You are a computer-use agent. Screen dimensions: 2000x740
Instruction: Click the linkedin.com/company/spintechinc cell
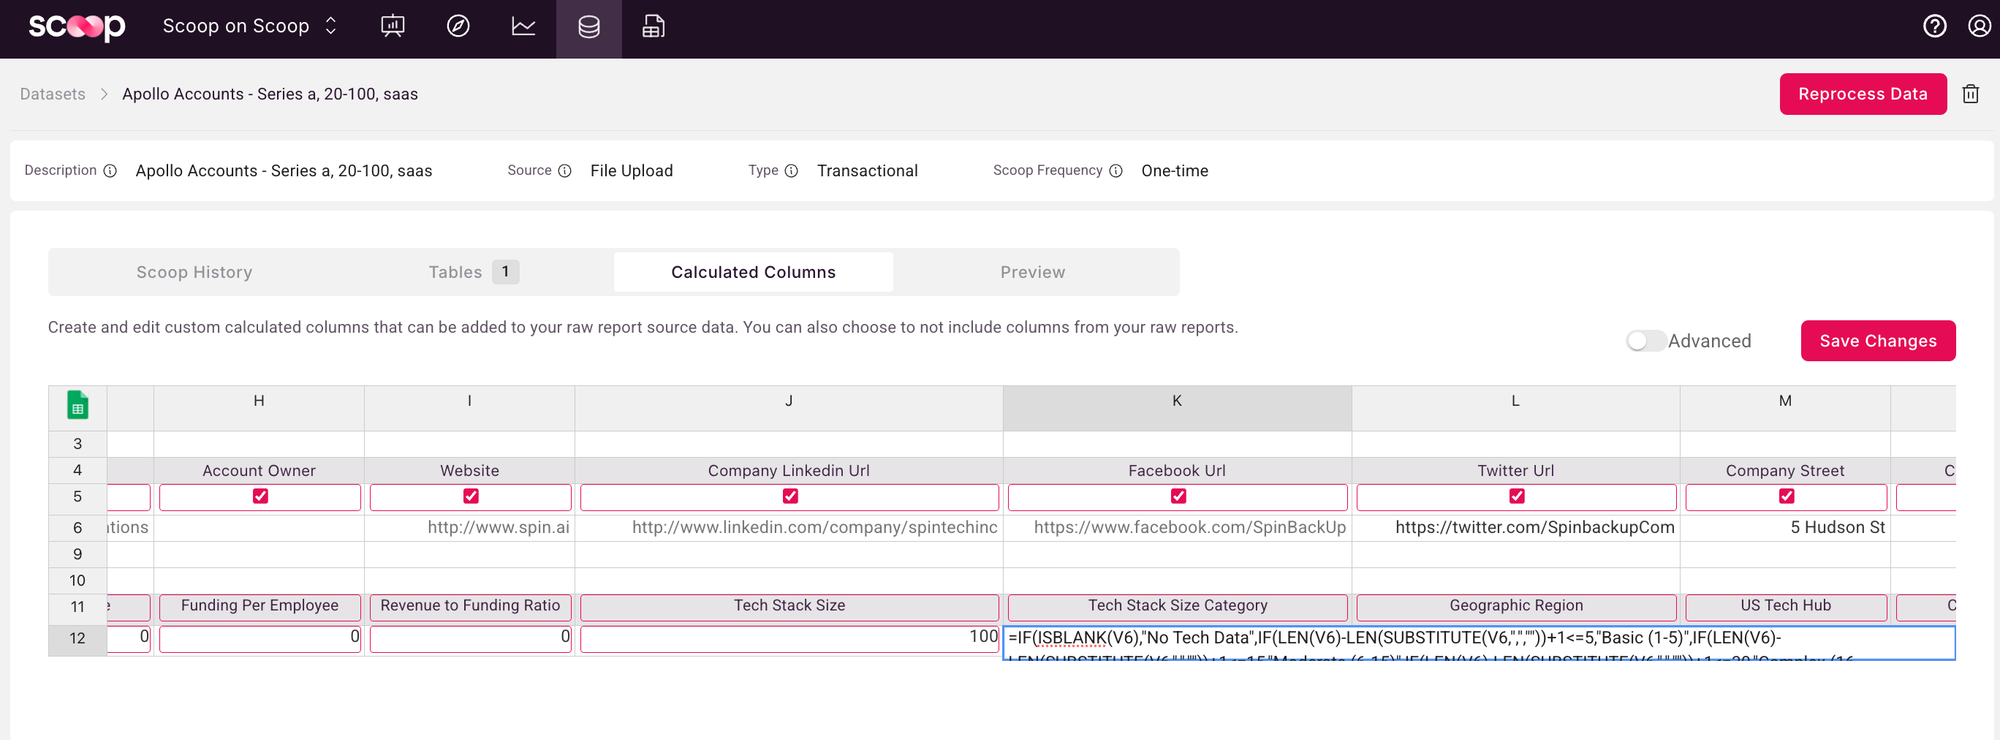pos(789,527)
